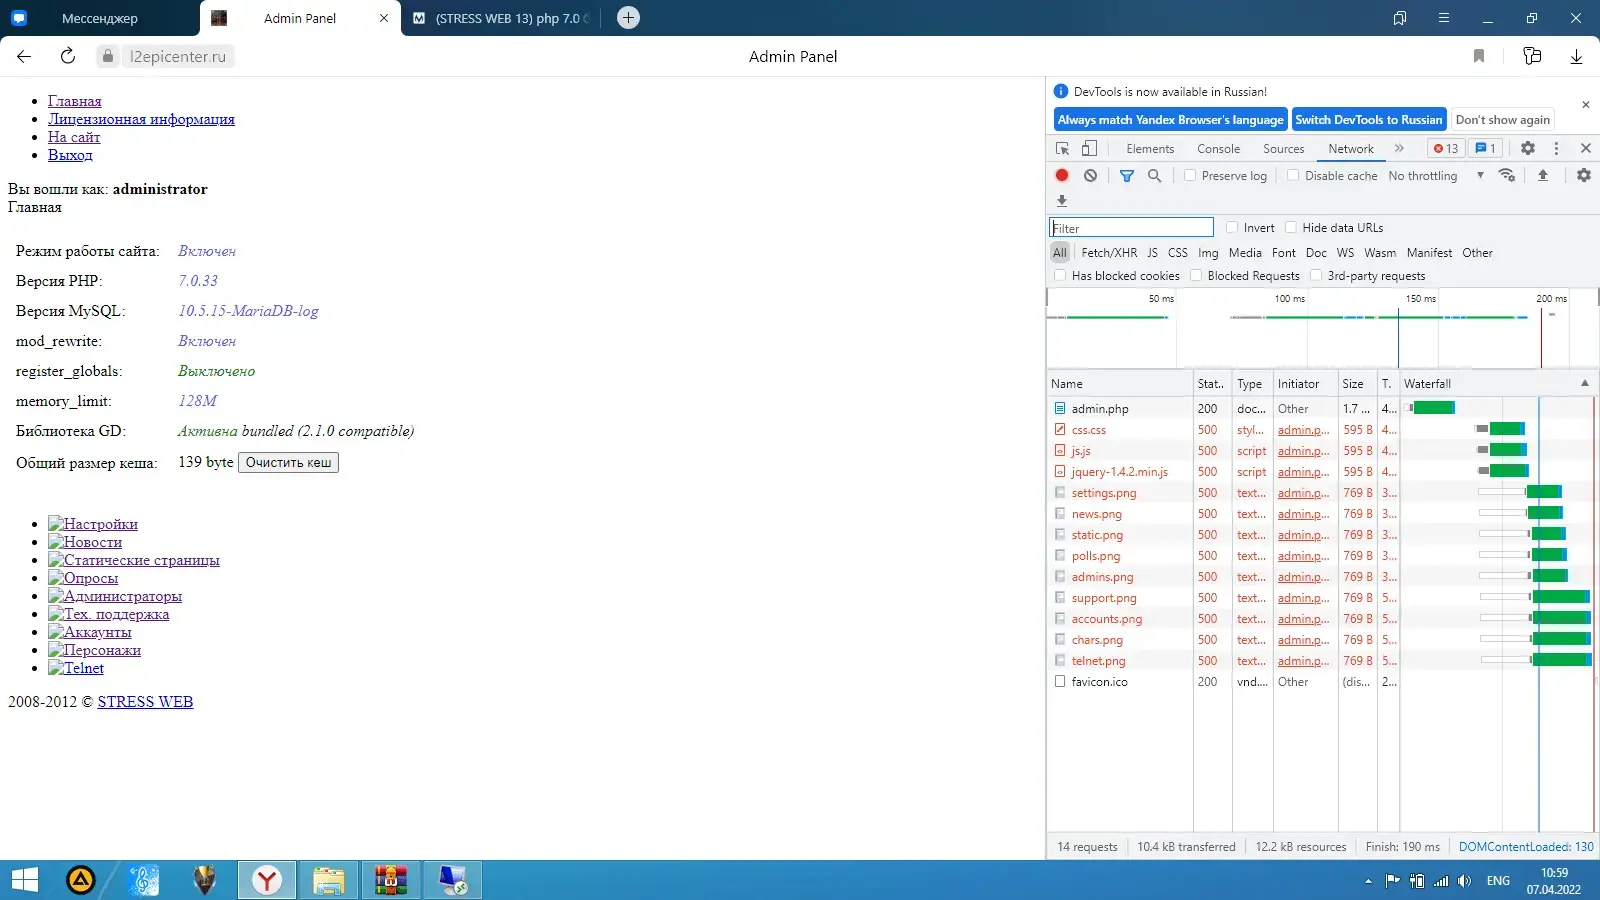Viewport: 1600px width, 900px height.
Task: Open browser downloads using the download arrow
Action: [x=1576, y=56]
